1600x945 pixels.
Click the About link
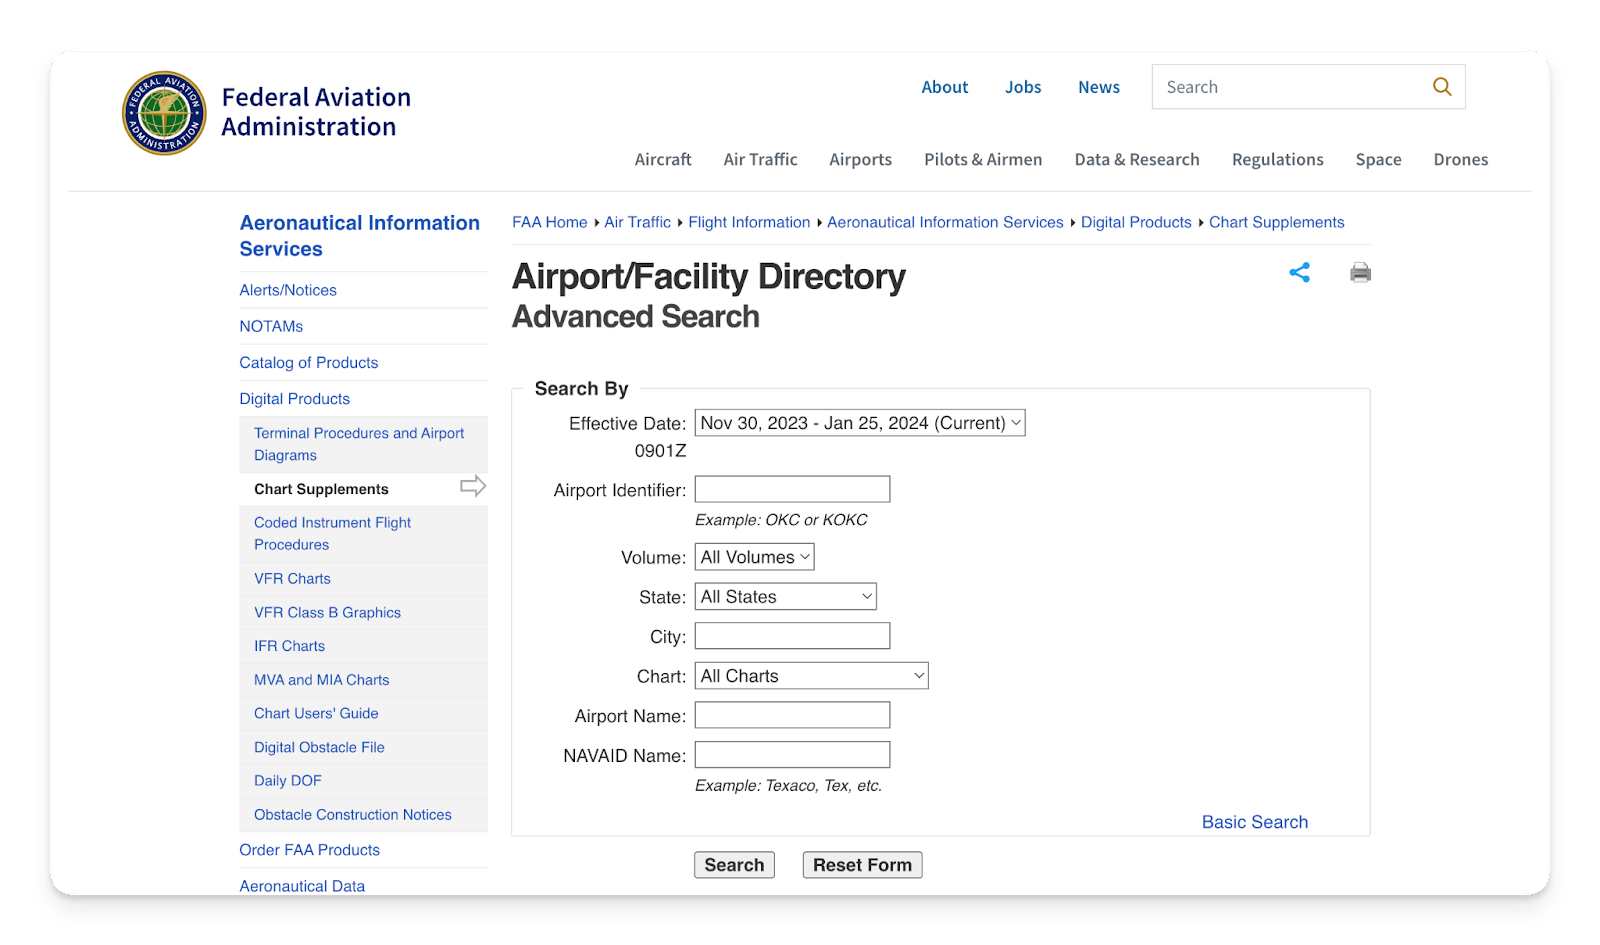coord(945,87)
